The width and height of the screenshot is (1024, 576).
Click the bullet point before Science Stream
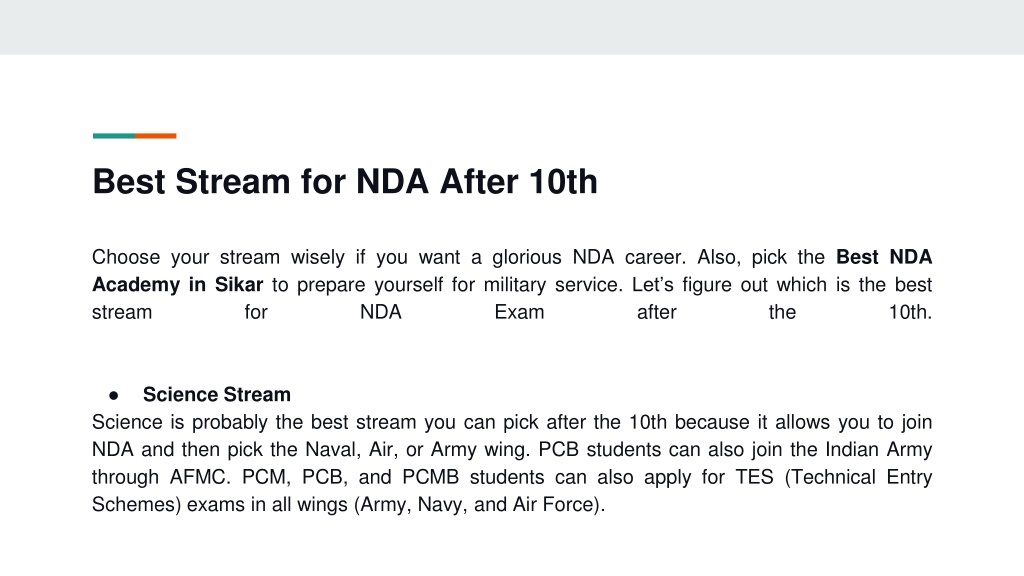(x=114, y=395)
